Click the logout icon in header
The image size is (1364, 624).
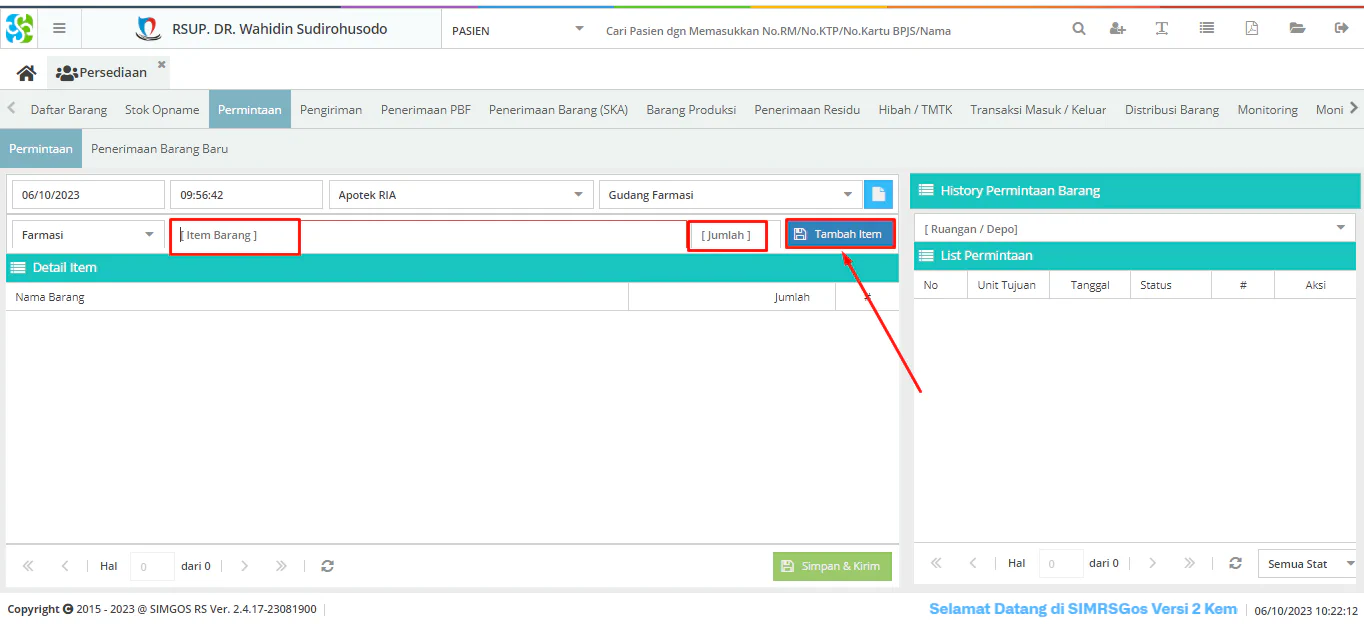(1341, 29)
